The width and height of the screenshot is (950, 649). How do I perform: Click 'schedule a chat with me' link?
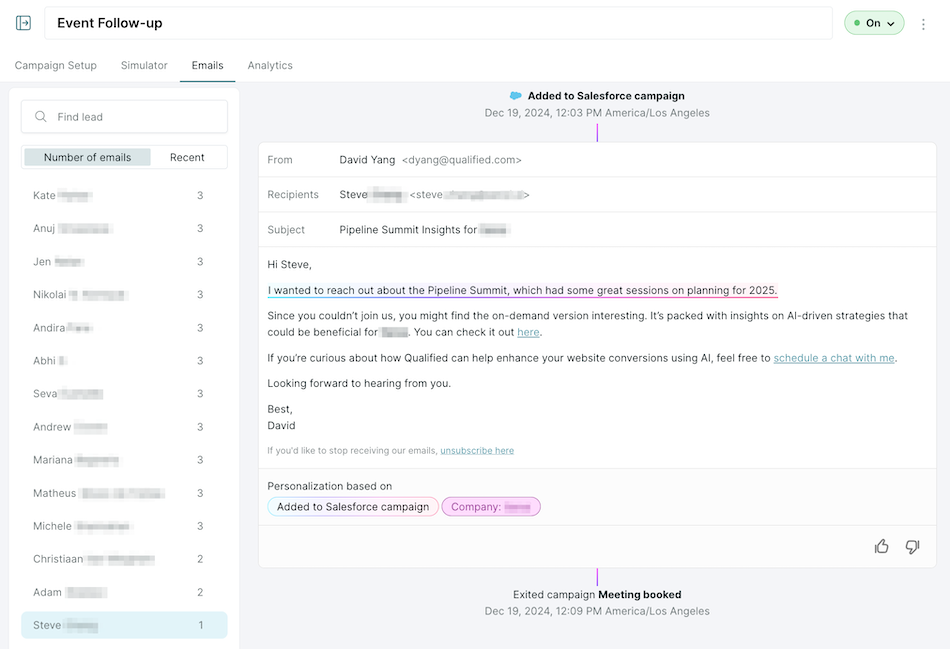pyautogui.click(x=834, y=358)
